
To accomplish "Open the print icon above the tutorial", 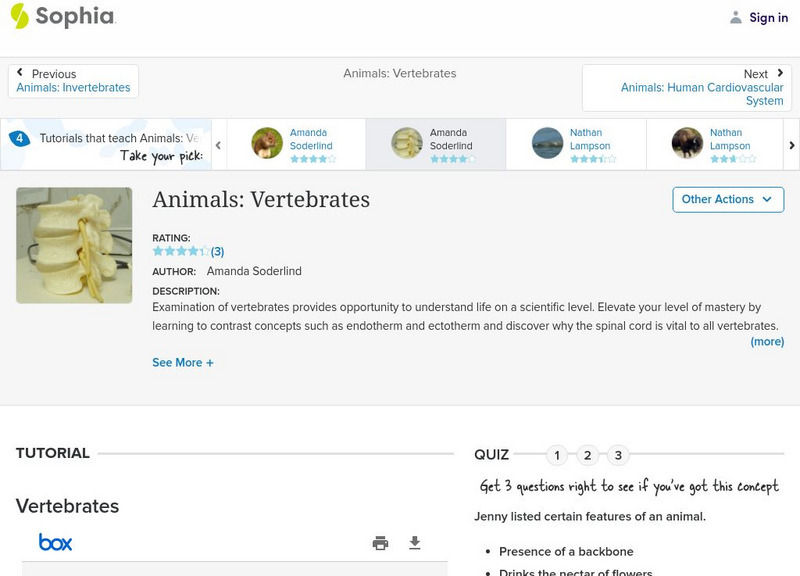I will pyautogui.click(x=380, y=542).
